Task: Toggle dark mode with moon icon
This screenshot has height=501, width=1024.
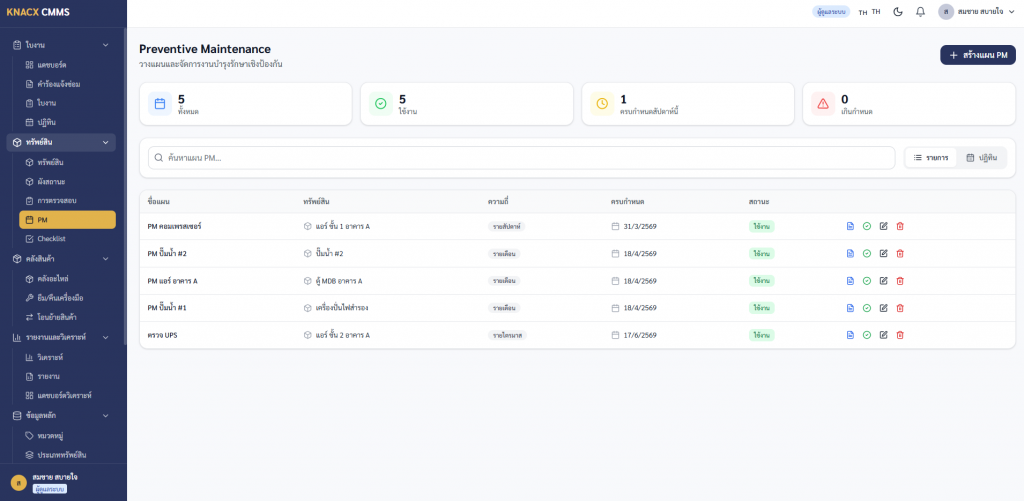Action: click(x=897, y=12)
